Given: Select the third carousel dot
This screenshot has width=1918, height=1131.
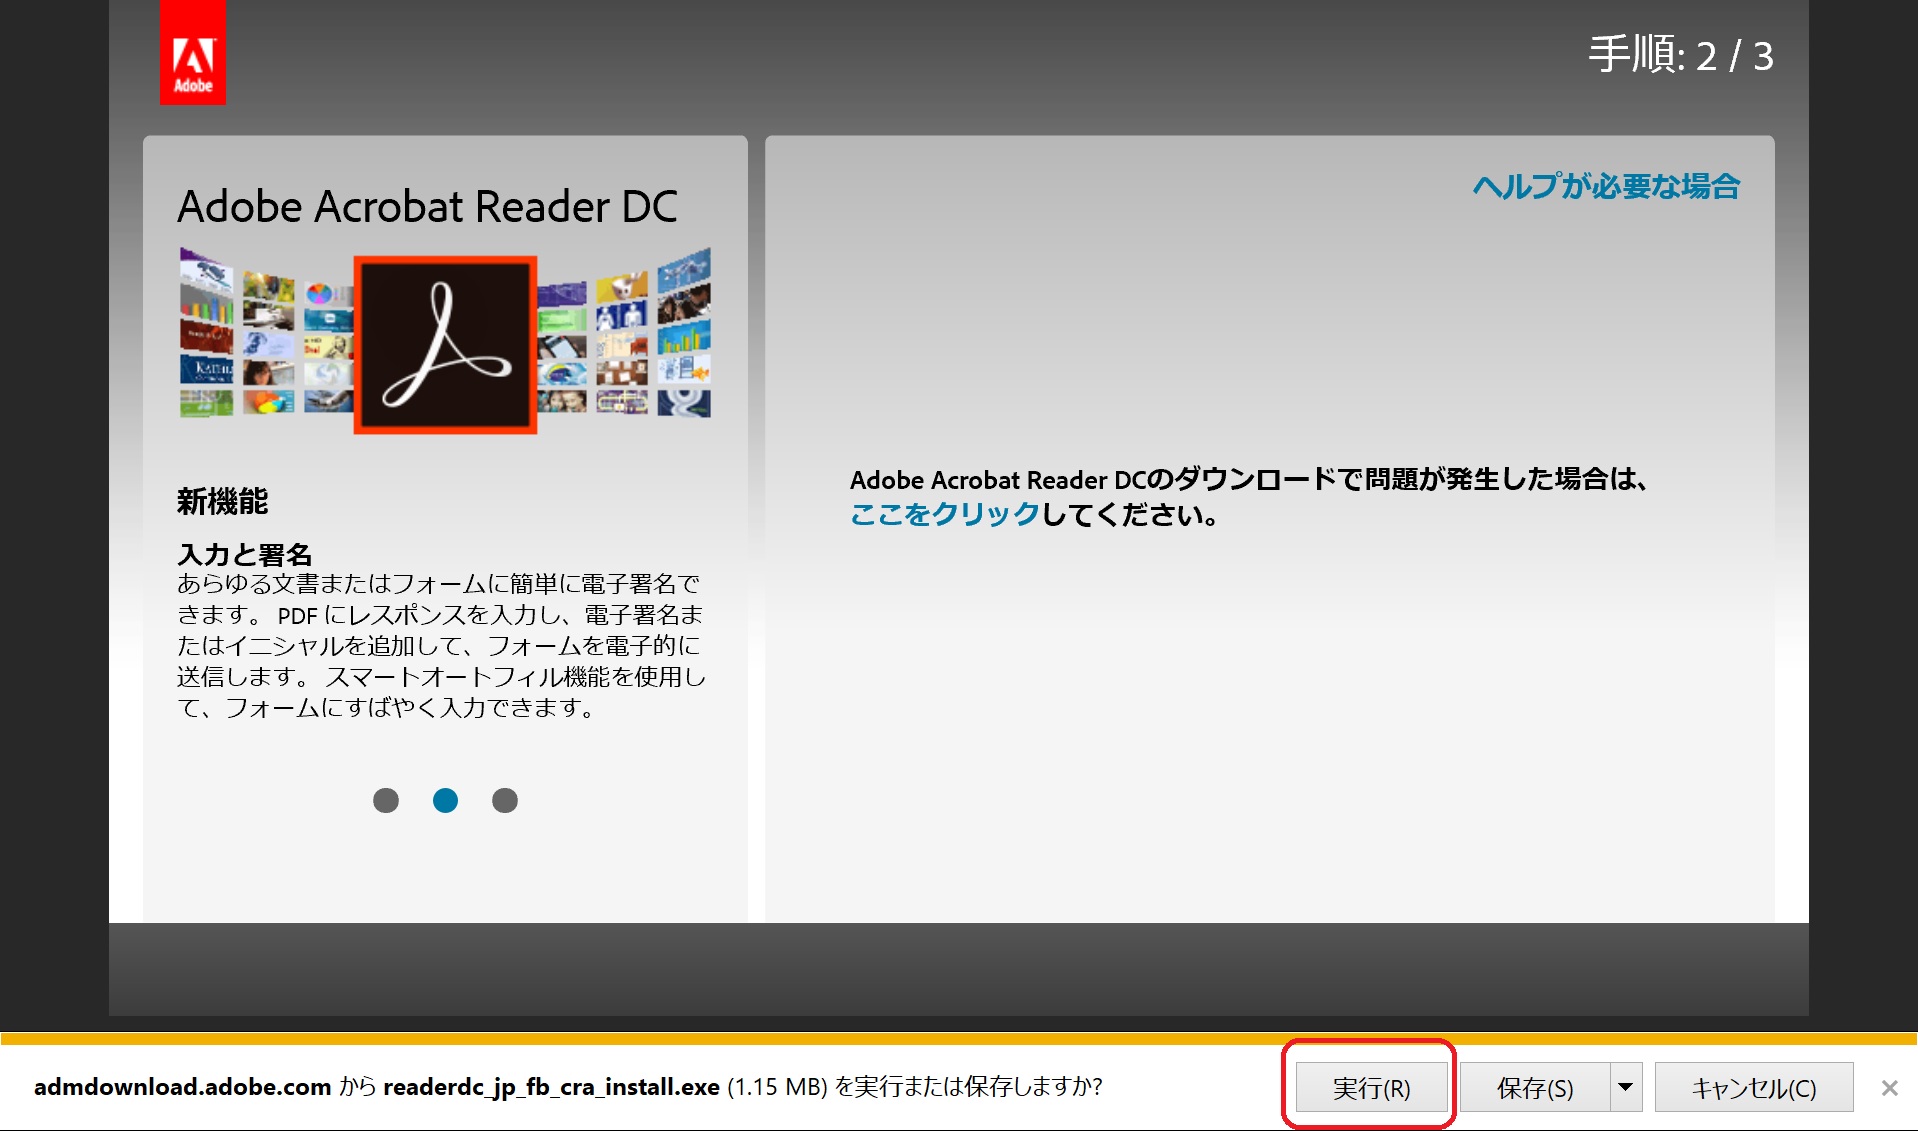Looking at the screenshot, I should pyautogui.click(x=505, y=800).
